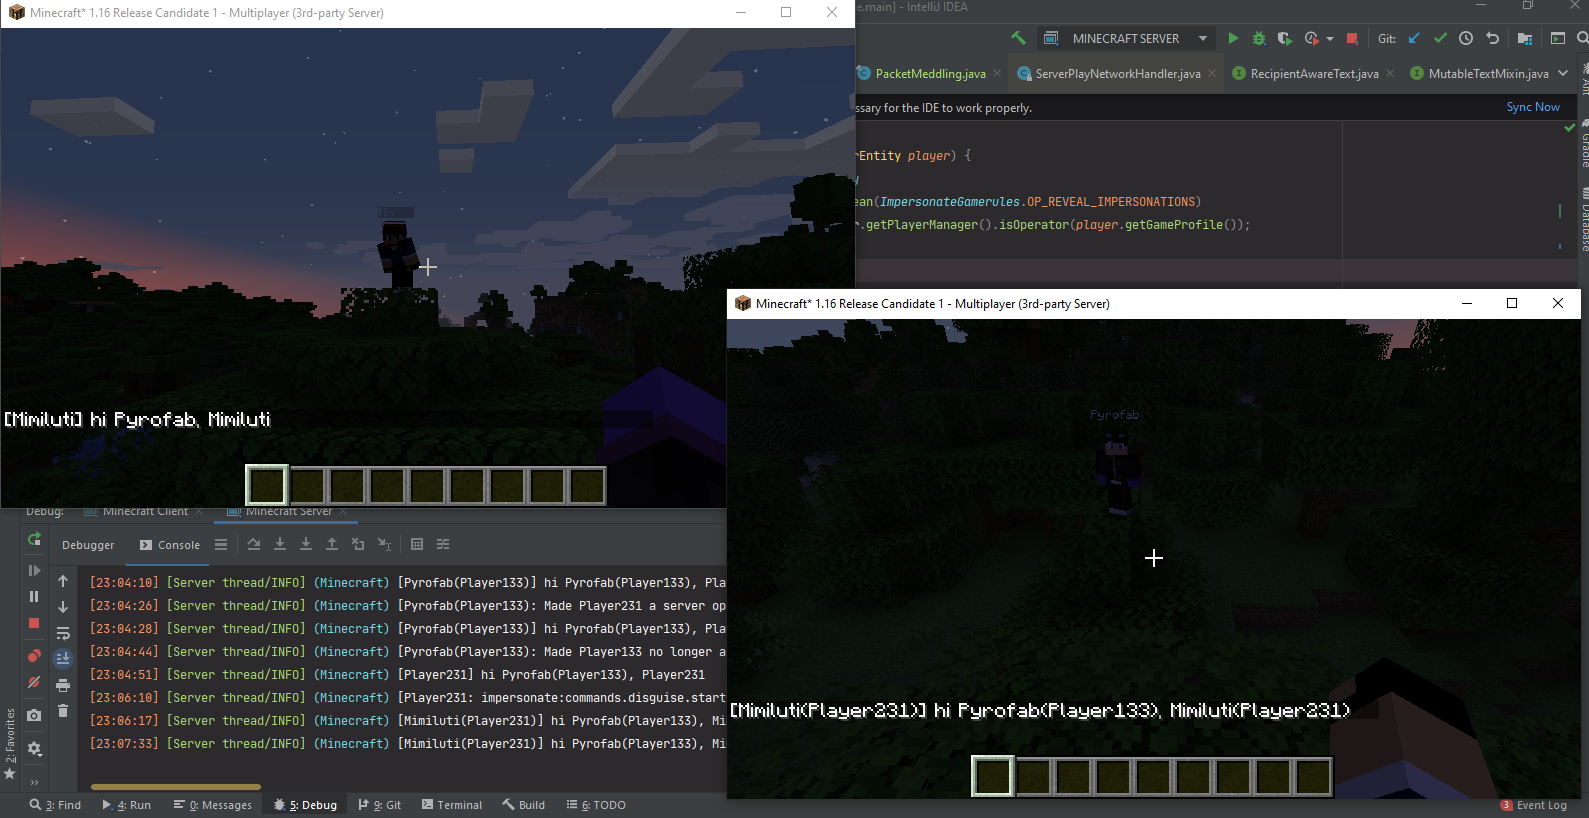Toggle soft-wrap in the console
Screen dimensions: 1589x818
(63, 633)
